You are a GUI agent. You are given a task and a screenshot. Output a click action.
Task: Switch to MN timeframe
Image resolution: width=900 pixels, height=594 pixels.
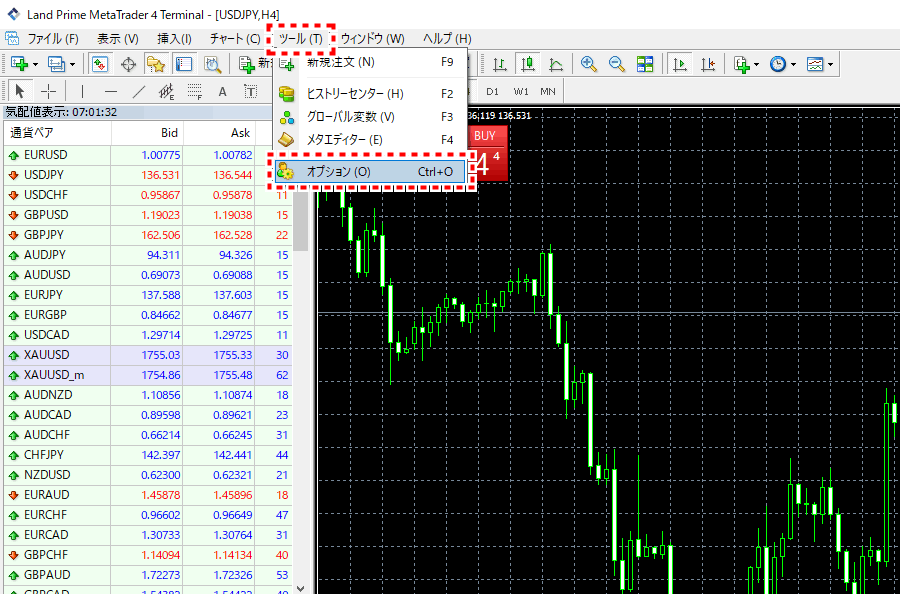(548, 92)
